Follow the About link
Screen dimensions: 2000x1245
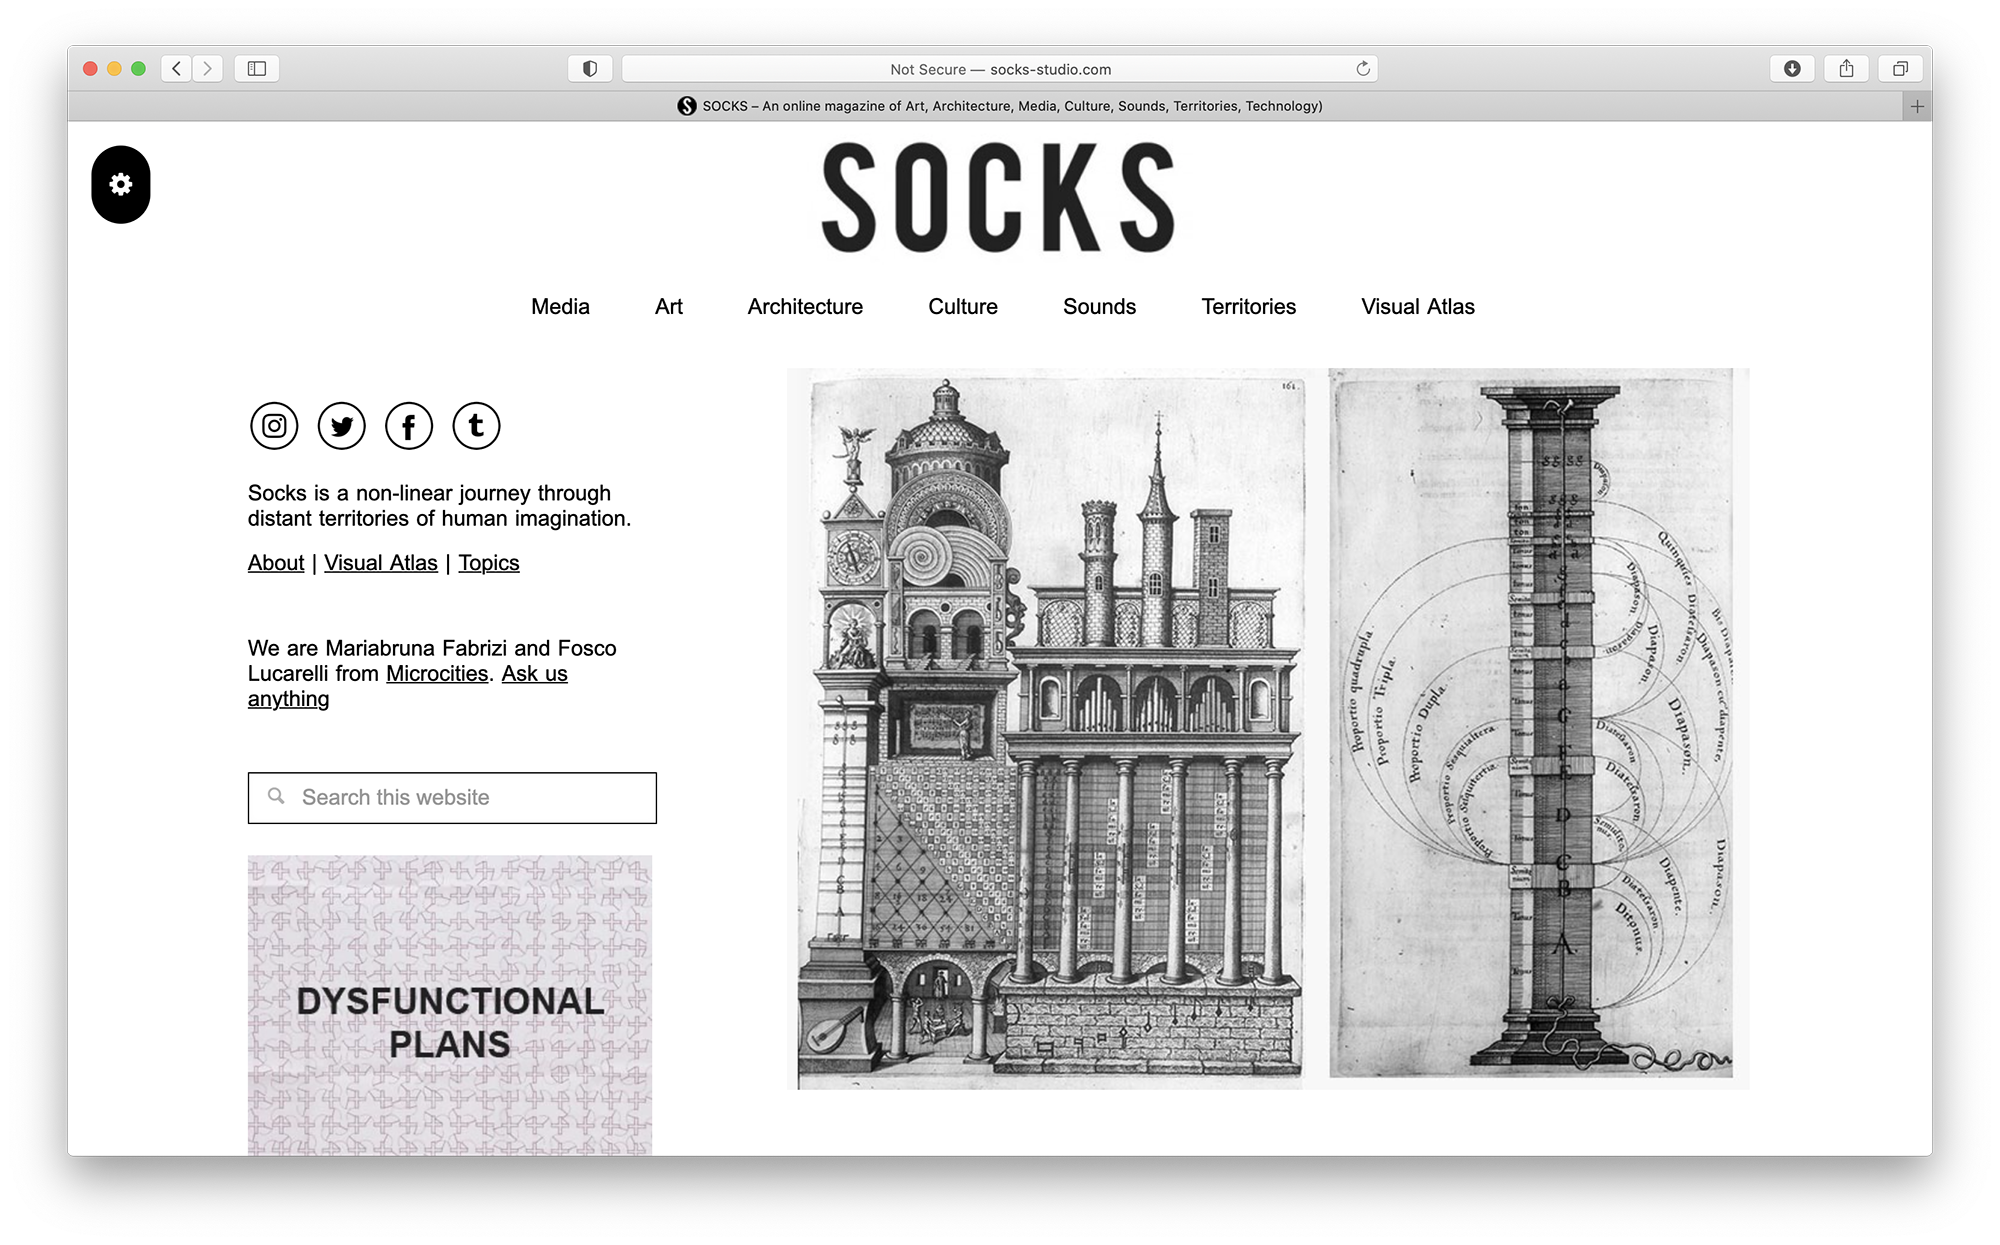tap(276, 563)
